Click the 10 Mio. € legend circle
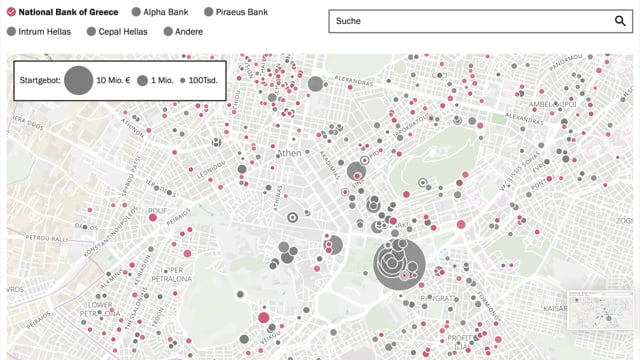This screenshot has height=360, width=640. (78, 80)
